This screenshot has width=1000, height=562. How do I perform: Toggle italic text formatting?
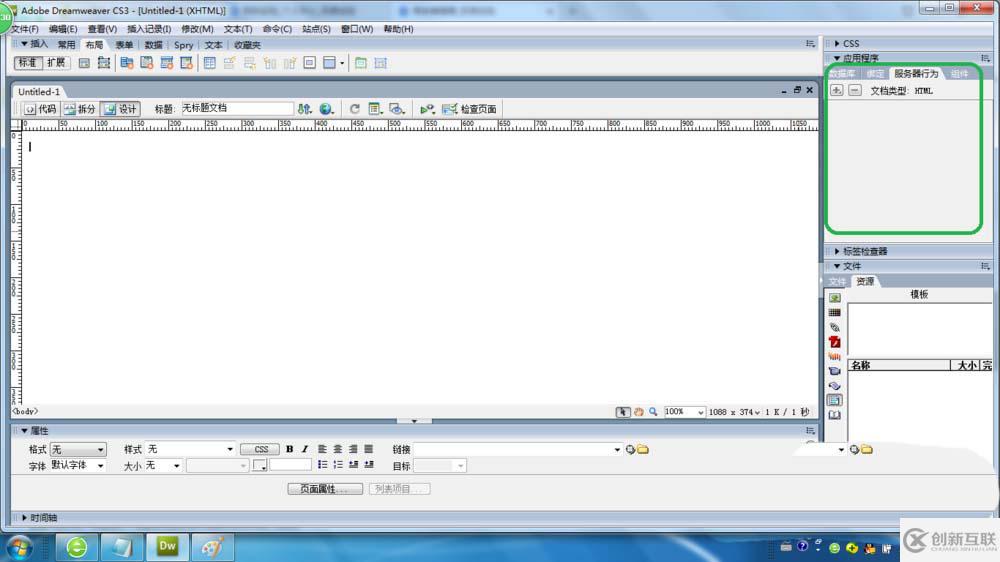pyautogui.click(x=305, y=449)
